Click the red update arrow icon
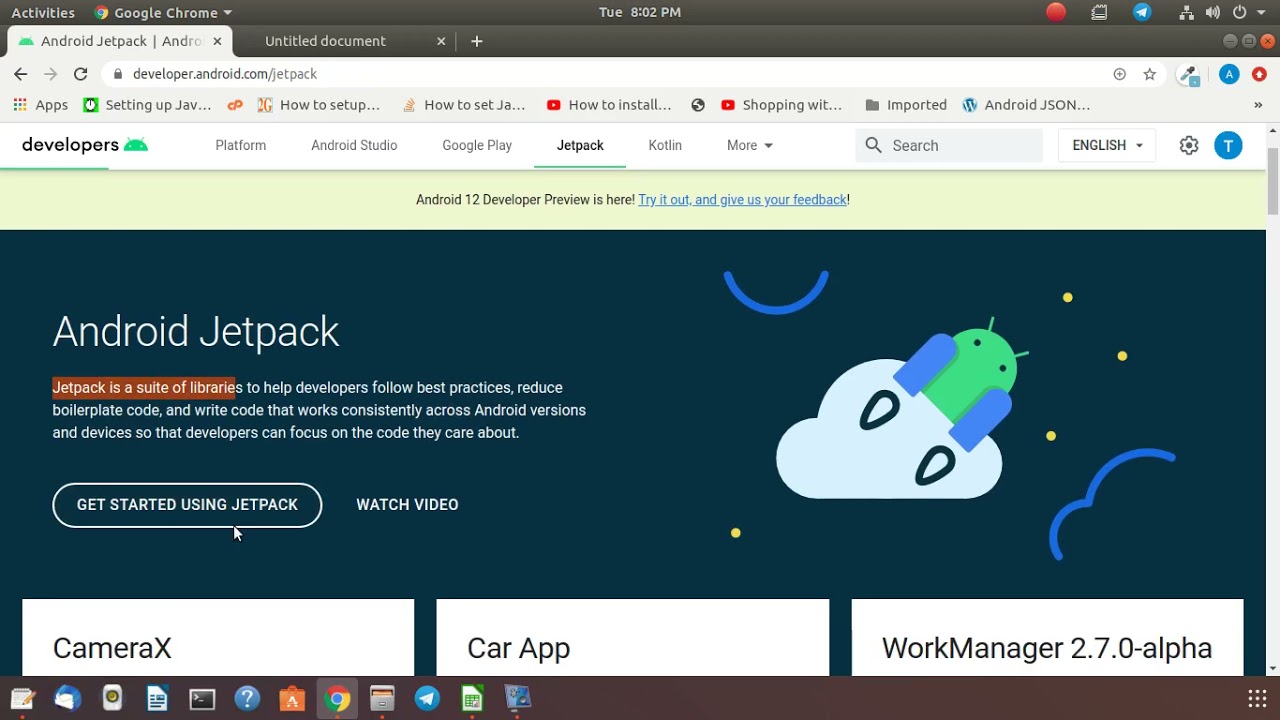Viewport: 1280px width, 720px height. tap(1259, 74)
